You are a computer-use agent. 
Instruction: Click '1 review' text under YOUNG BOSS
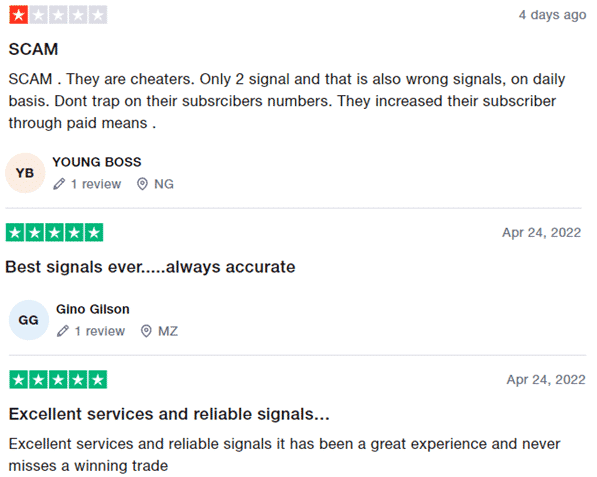[96, 184]
